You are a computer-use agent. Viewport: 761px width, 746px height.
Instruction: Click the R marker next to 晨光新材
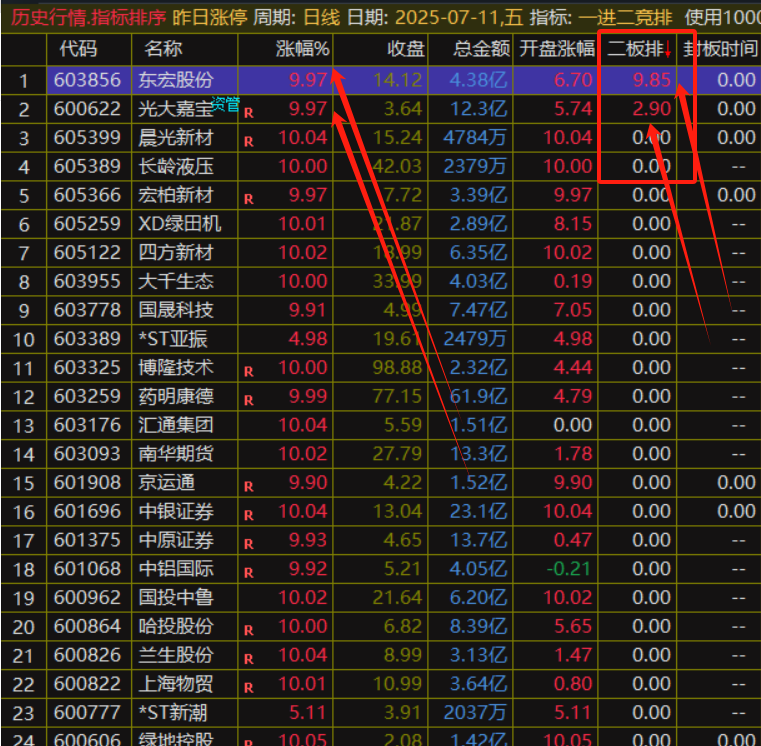coord(248,142)
